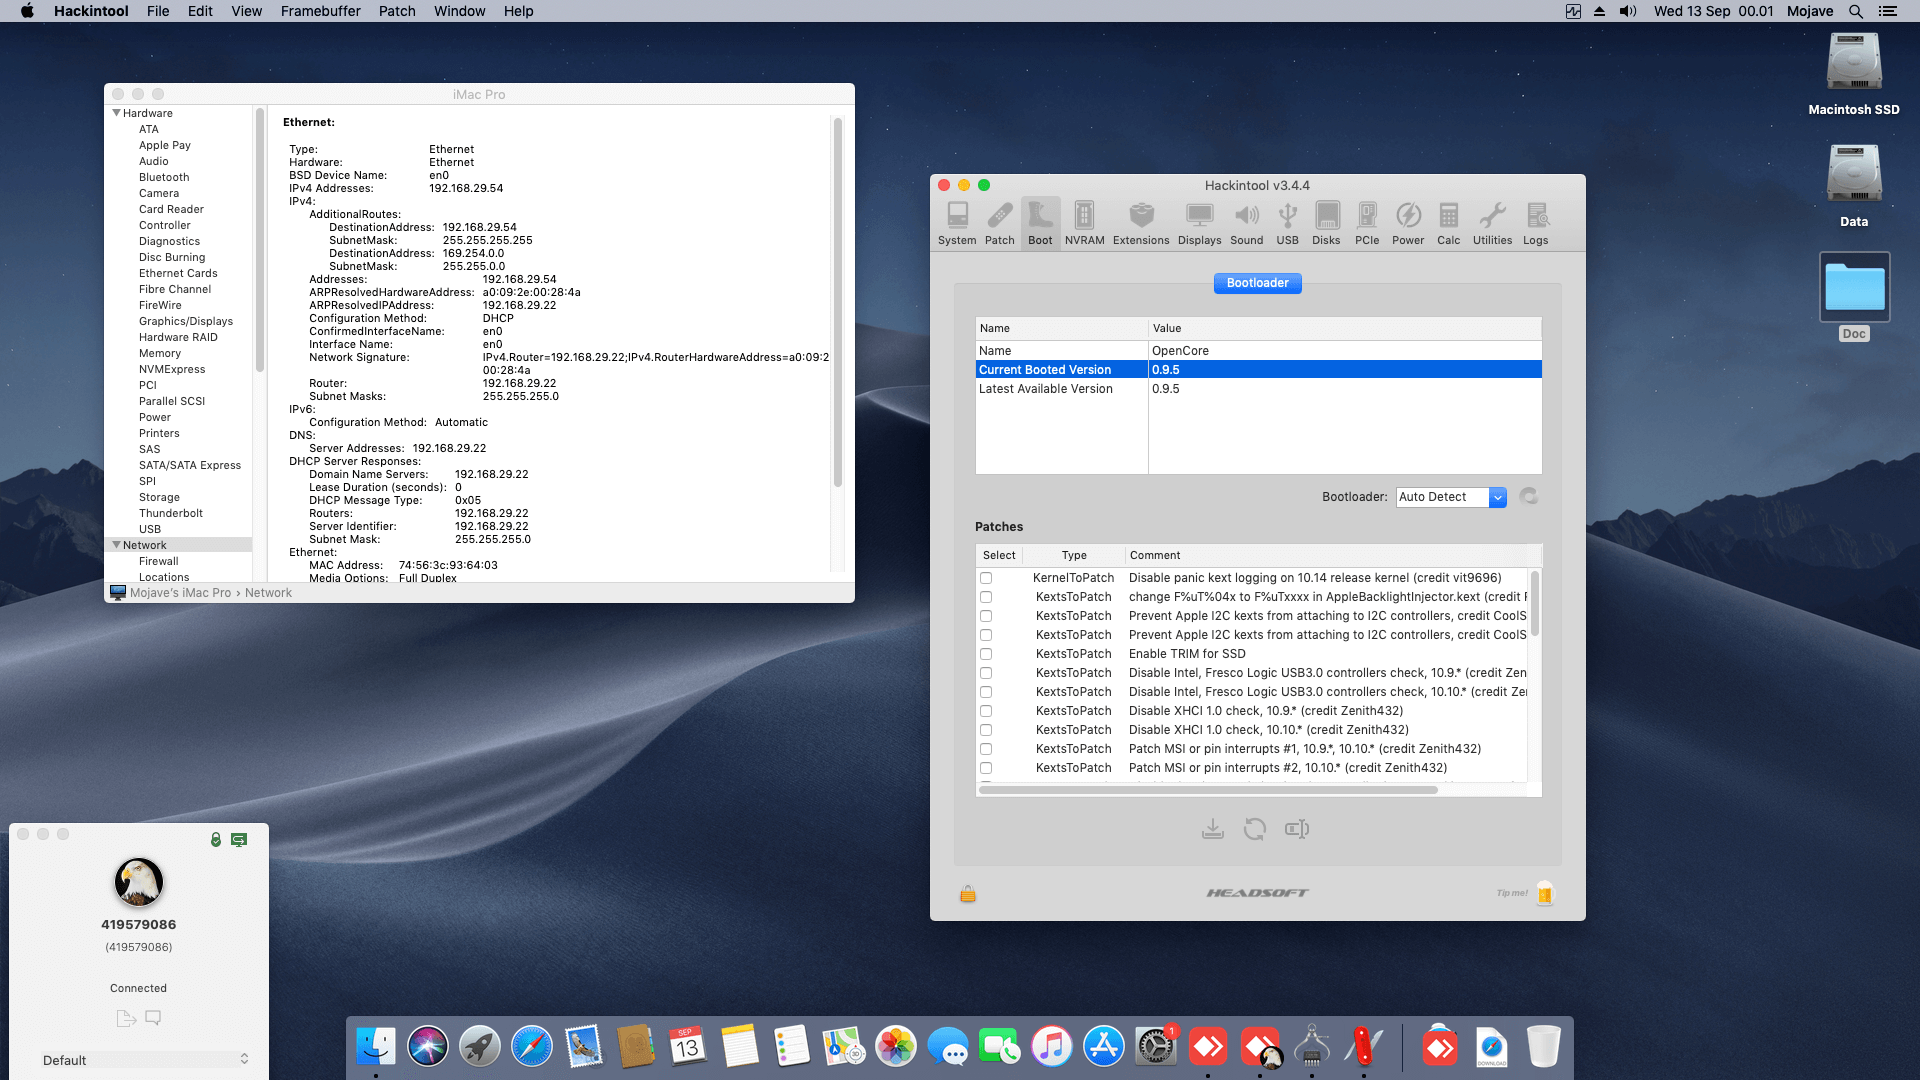
Task: Click the refresh bootloader icon beside Auto Detect
Action: (x=1528, y=497)
